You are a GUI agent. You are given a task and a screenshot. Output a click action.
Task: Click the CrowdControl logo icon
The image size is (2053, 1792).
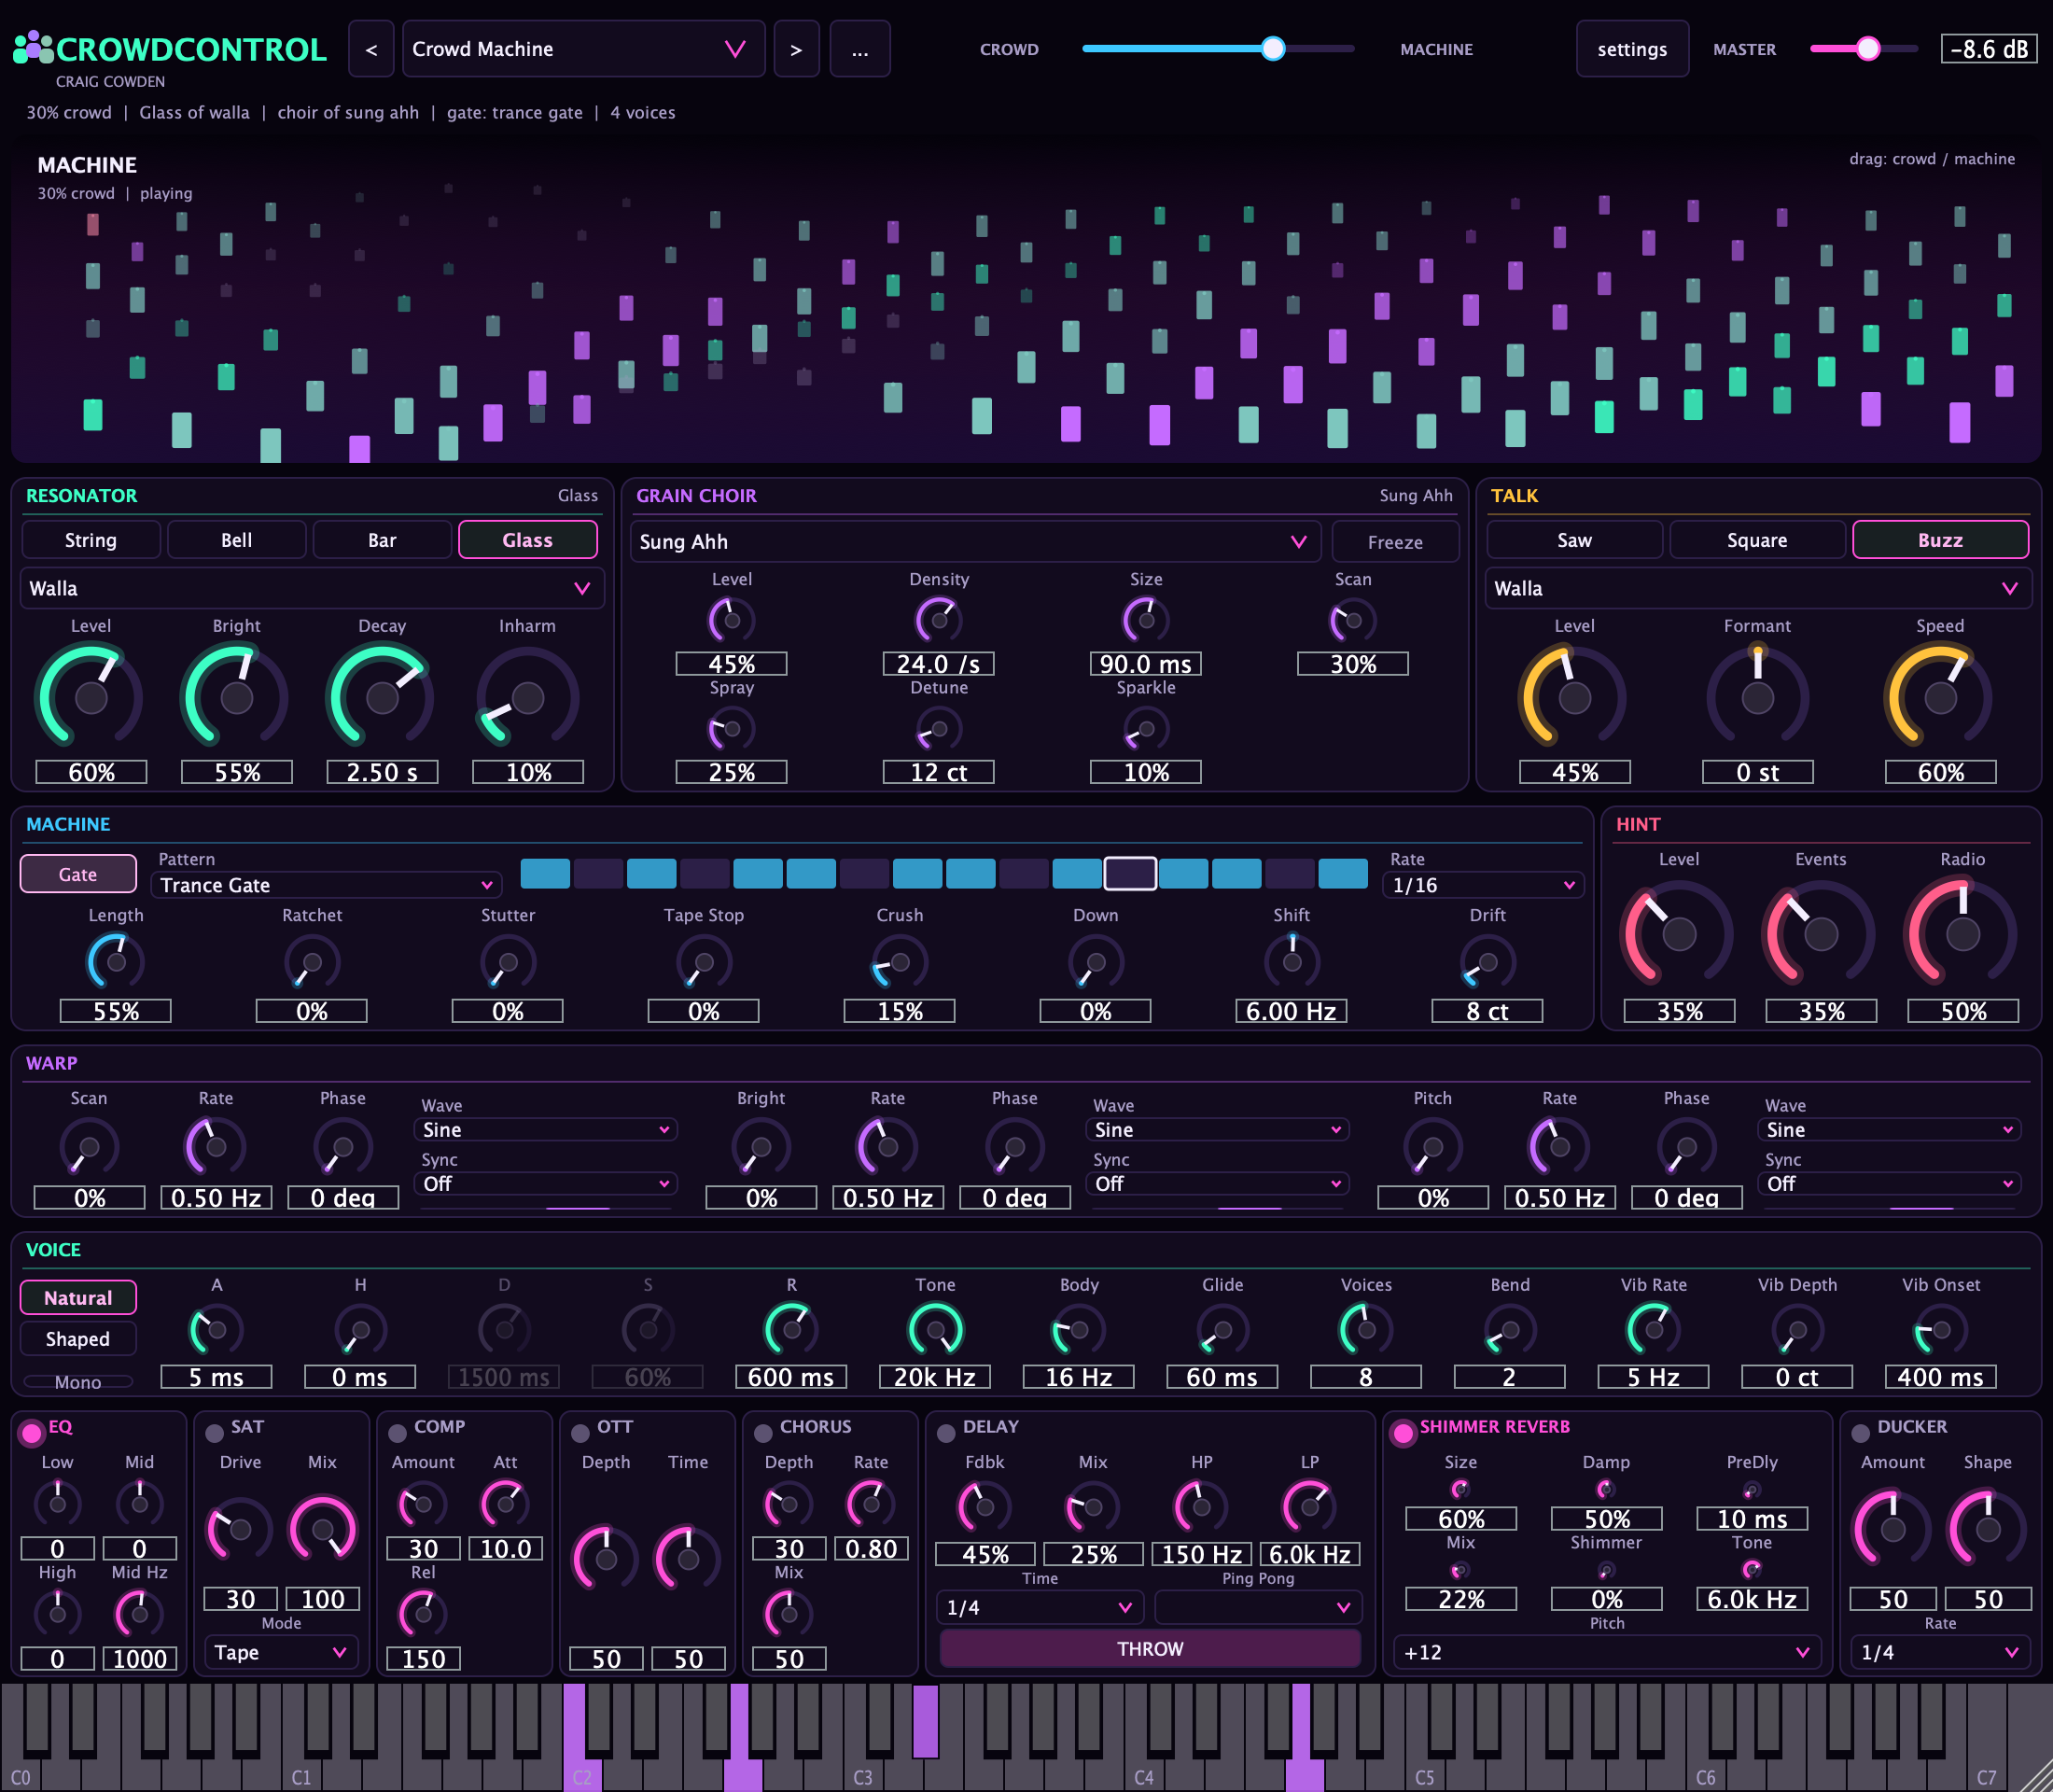pos(32,47)
